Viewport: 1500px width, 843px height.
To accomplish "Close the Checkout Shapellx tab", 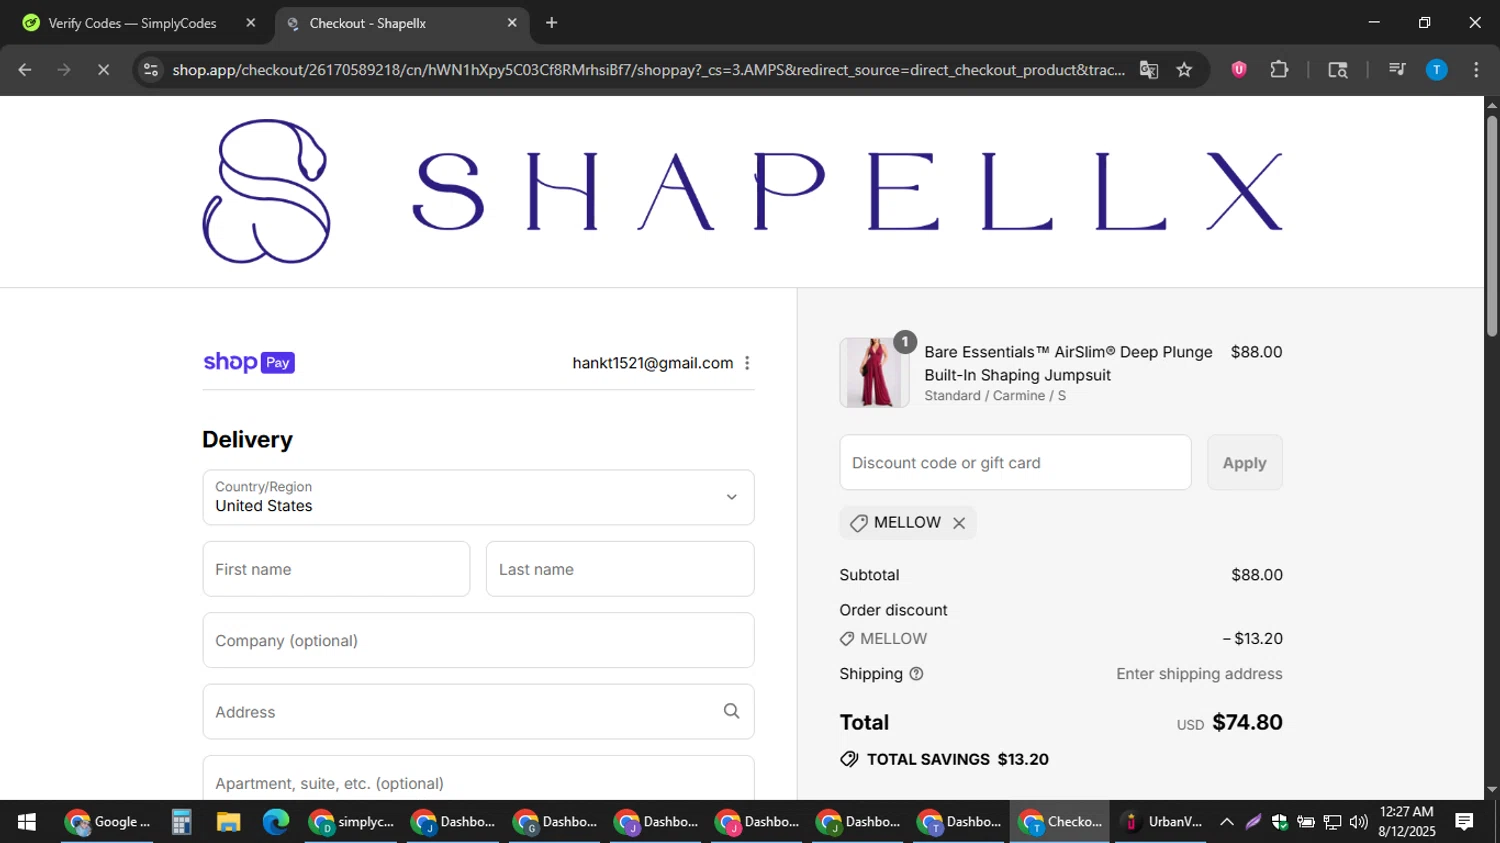I will point(512,22).
